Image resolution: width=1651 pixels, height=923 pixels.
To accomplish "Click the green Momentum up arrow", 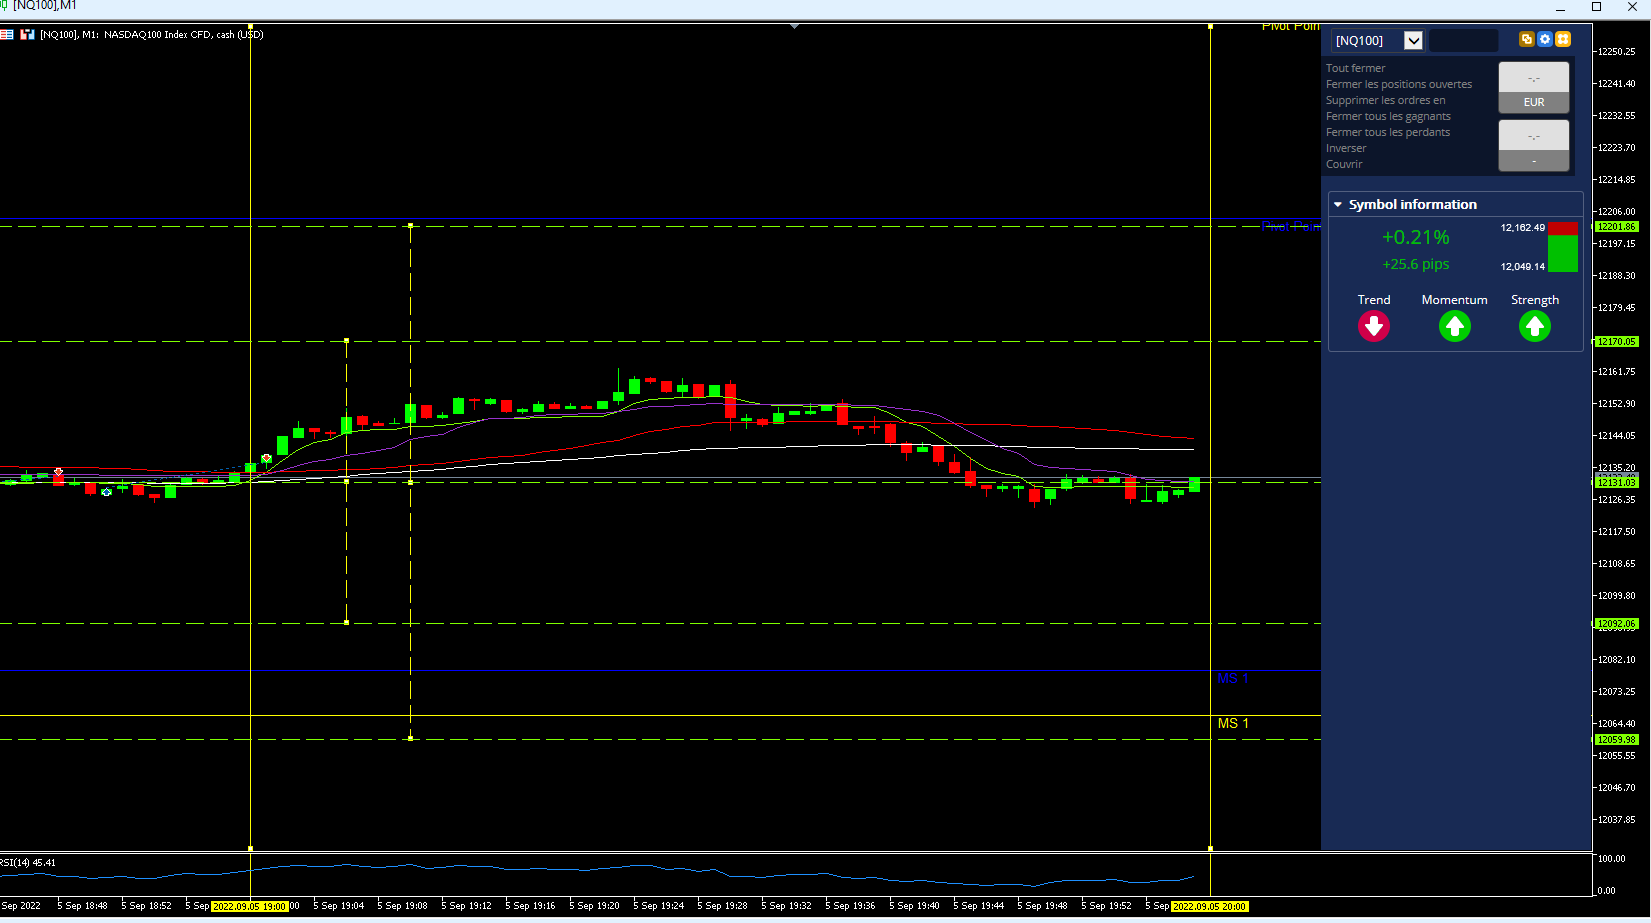I will click(x=1455, y=326).
